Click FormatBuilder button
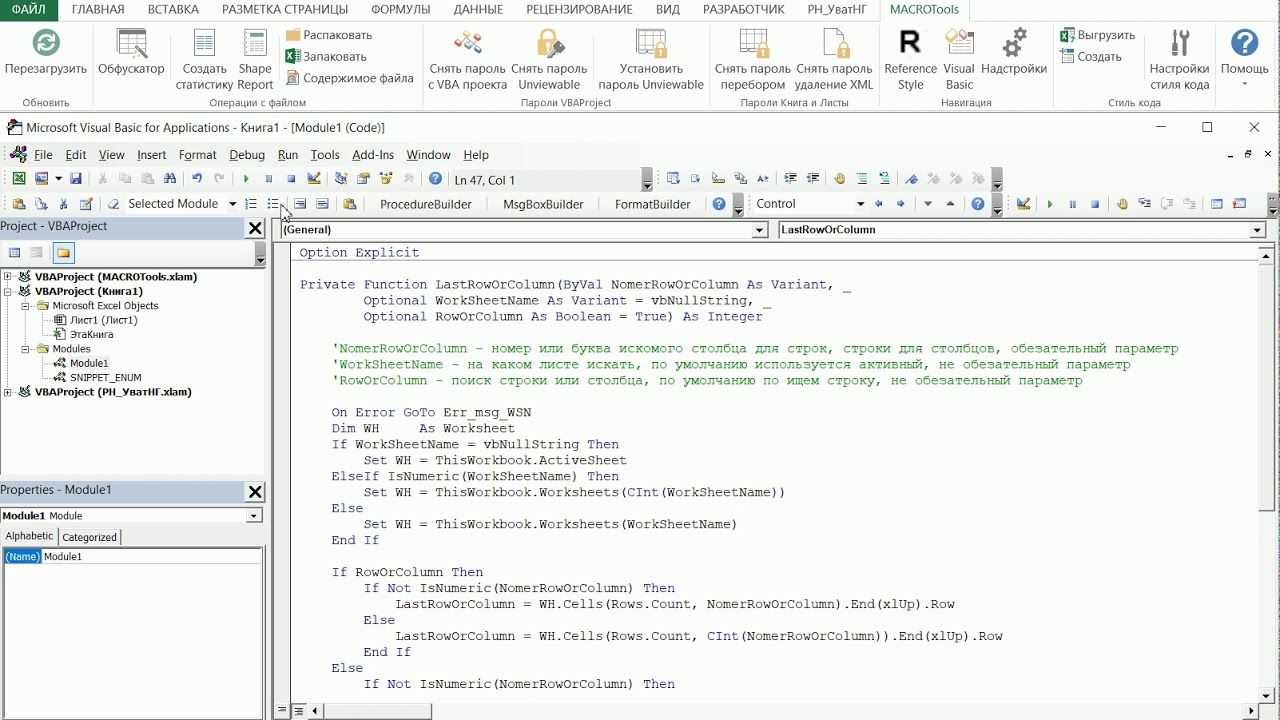 click(653, 204)
